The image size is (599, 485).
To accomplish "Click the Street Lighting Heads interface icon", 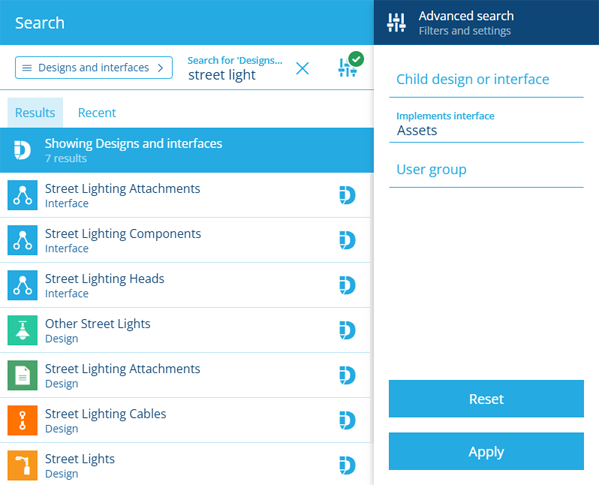I will pyautogui.click(x=23, y=285).
